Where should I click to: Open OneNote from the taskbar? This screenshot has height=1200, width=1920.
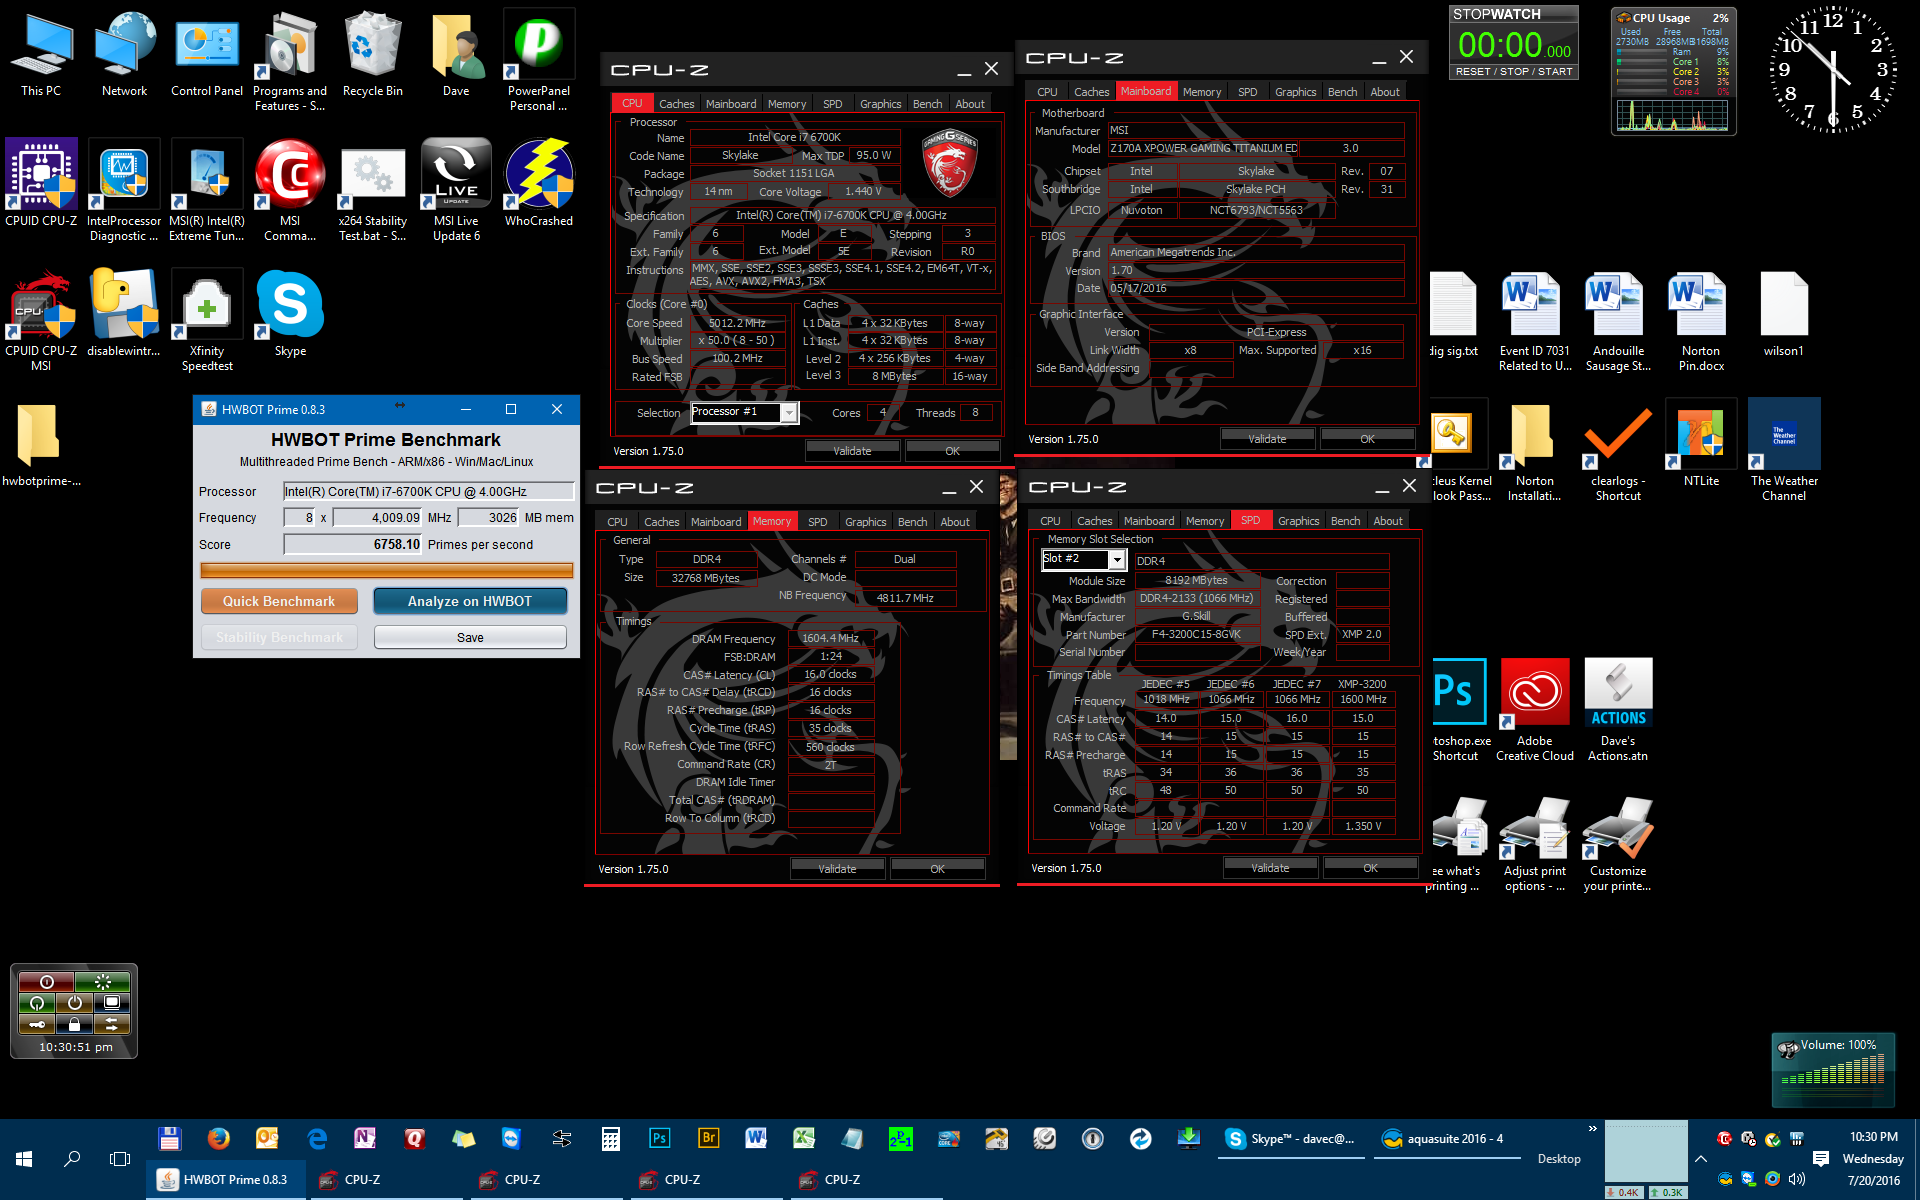pyautogui.click(x=365, y=1138)
